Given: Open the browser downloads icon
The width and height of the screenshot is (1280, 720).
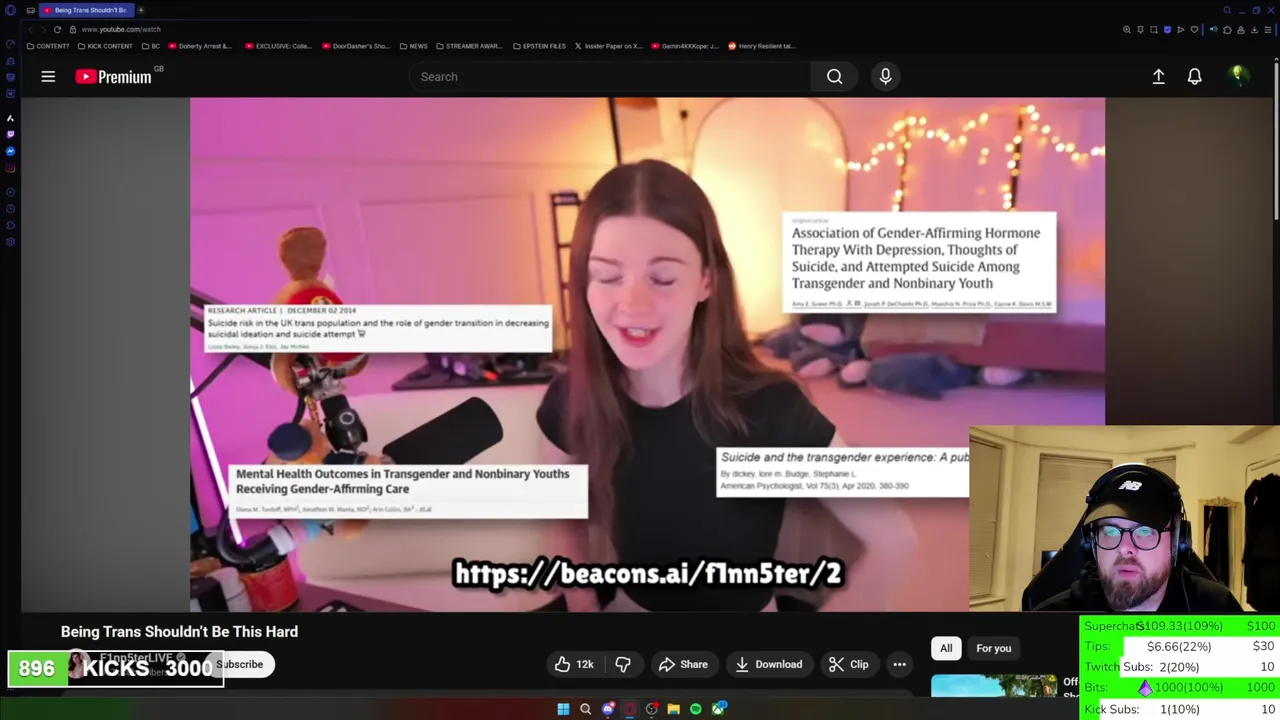Looking at the screenshot, I should point(1254,30).
